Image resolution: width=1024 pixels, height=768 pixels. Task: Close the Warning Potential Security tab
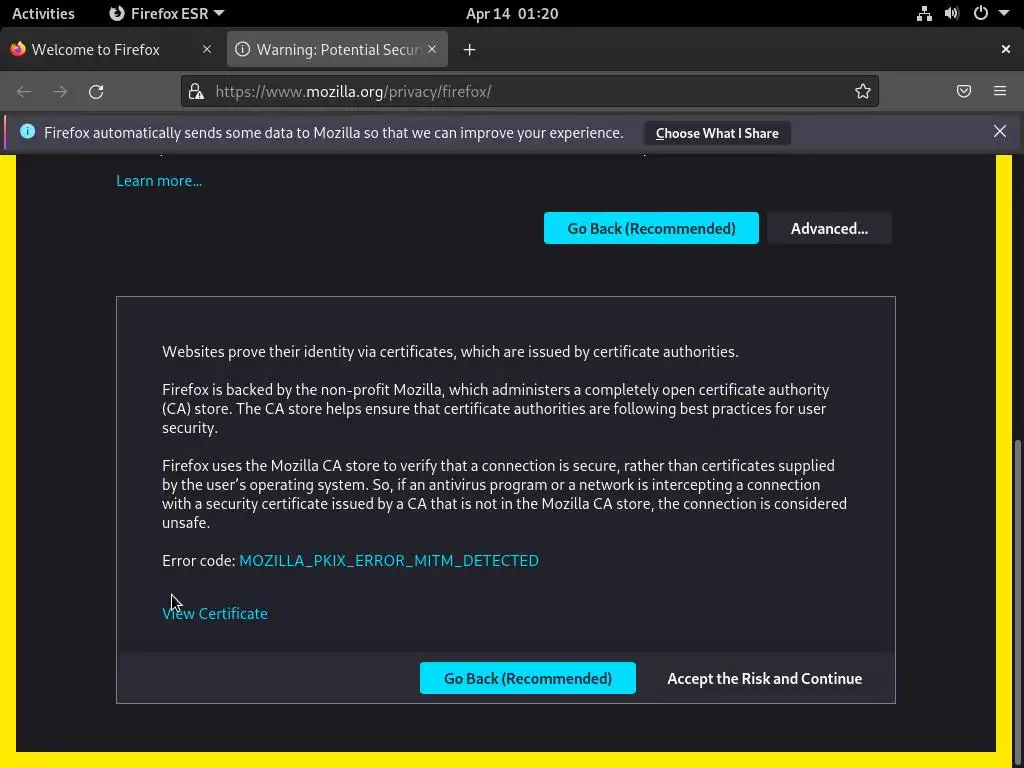432,49
